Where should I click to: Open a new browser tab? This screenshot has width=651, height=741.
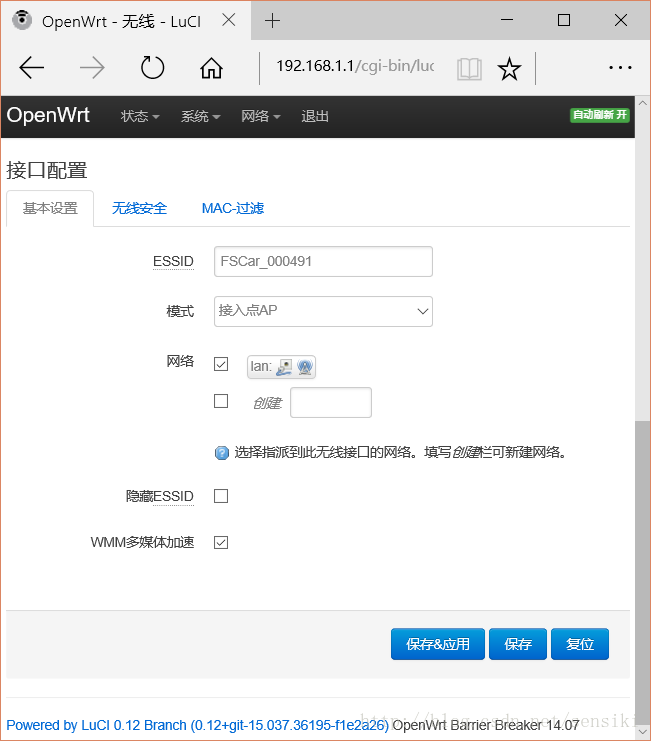[x=273, y=20]
